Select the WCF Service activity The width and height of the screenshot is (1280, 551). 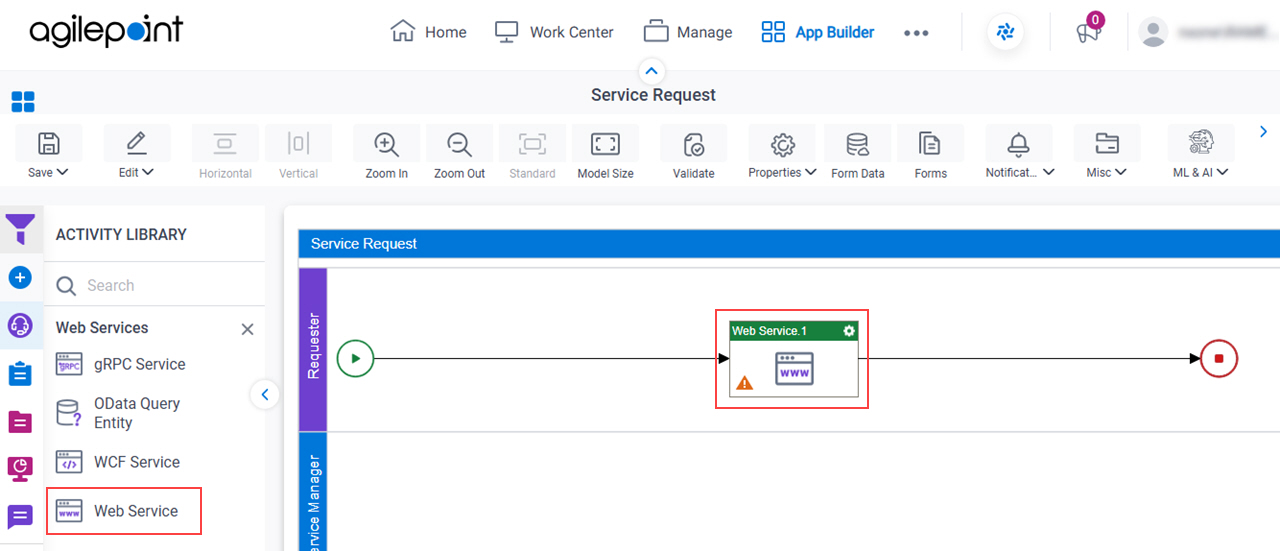[x=118, y=462]
